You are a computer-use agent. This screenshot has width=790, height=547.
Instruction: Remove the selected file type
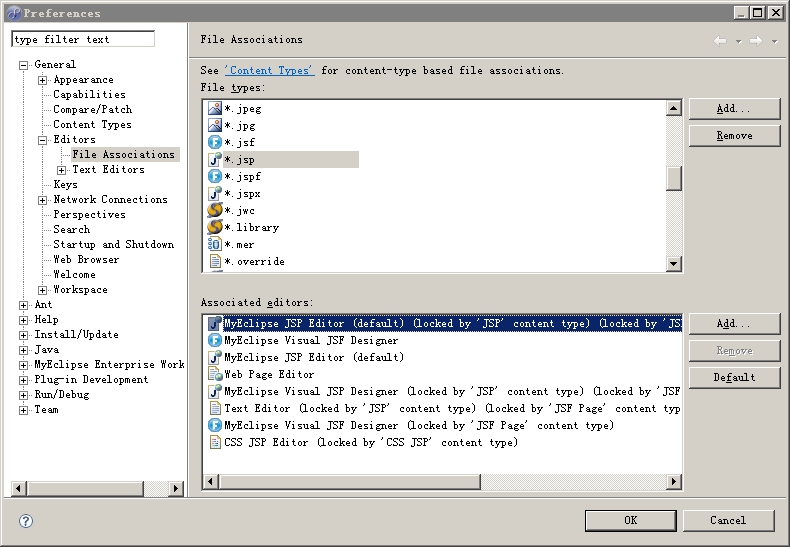[734, 135]
